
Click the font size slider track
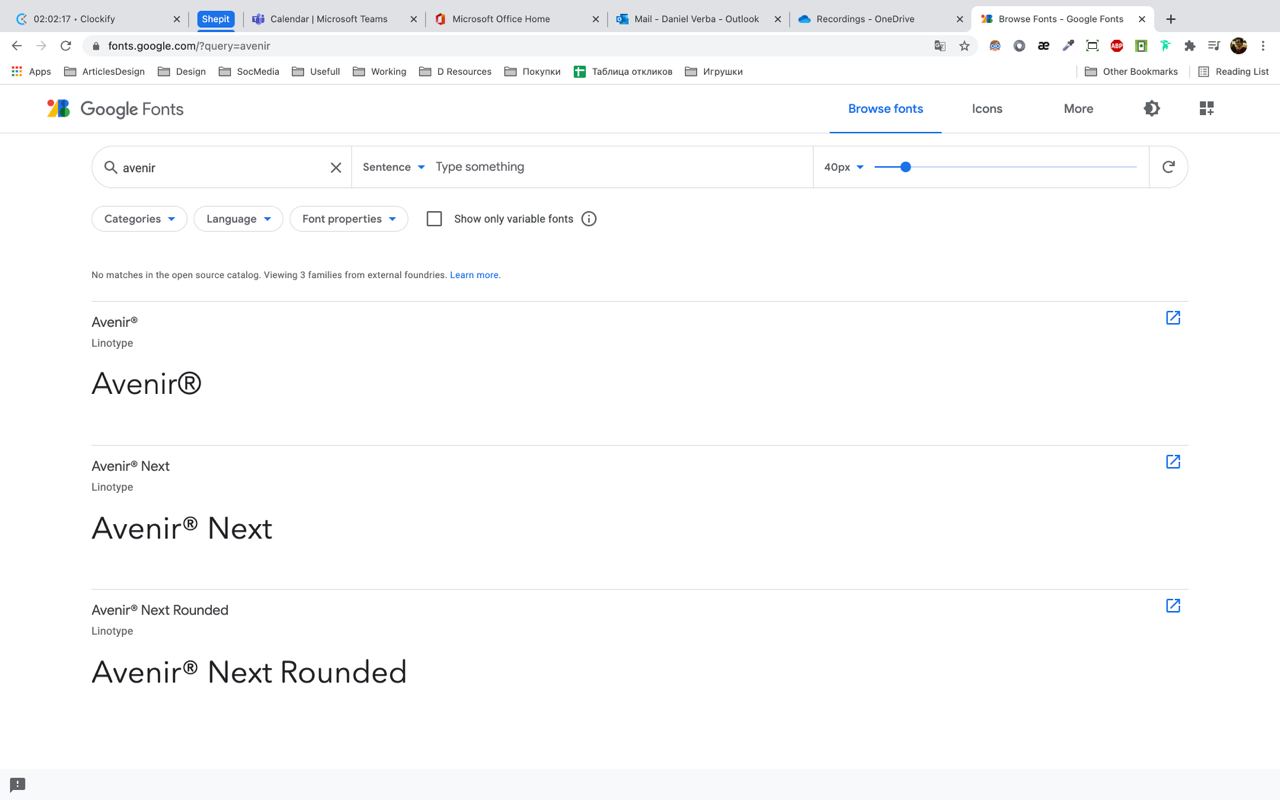(1005, 167)
